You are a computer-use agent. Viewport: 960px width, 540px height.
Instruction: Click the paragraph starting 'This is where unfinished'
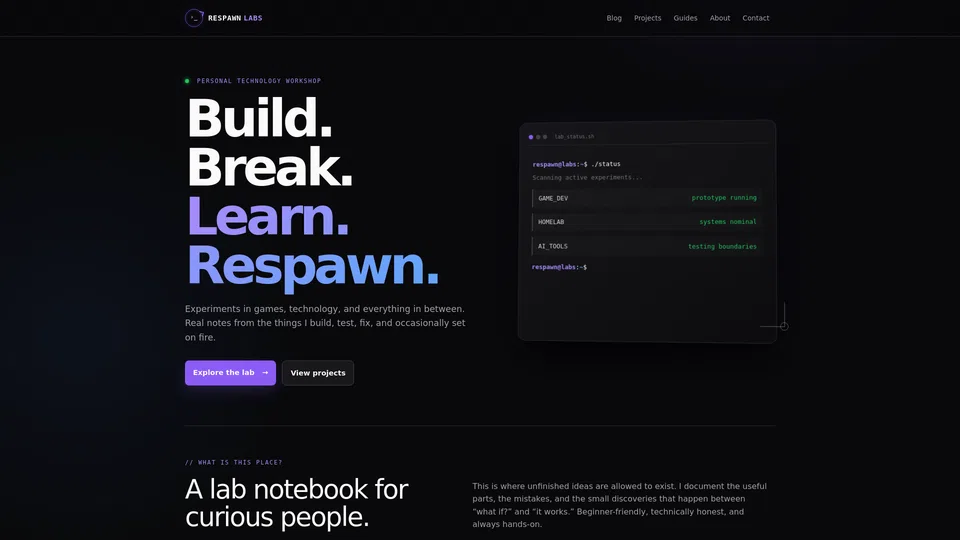coord(619,505)
